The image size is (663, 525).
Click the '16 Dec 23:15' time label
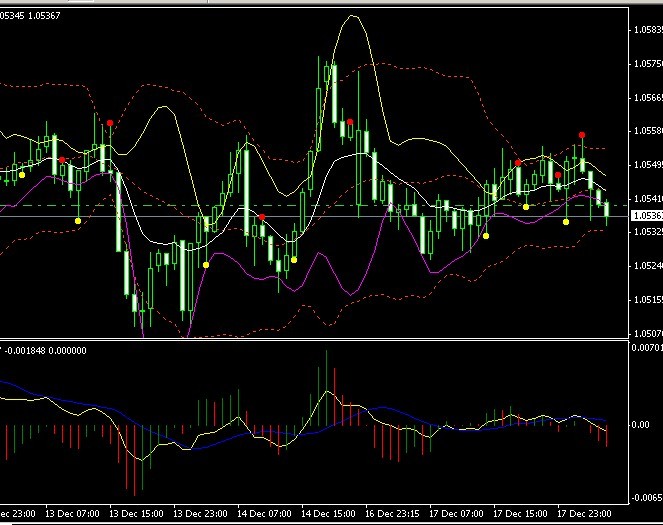(392, 514)
